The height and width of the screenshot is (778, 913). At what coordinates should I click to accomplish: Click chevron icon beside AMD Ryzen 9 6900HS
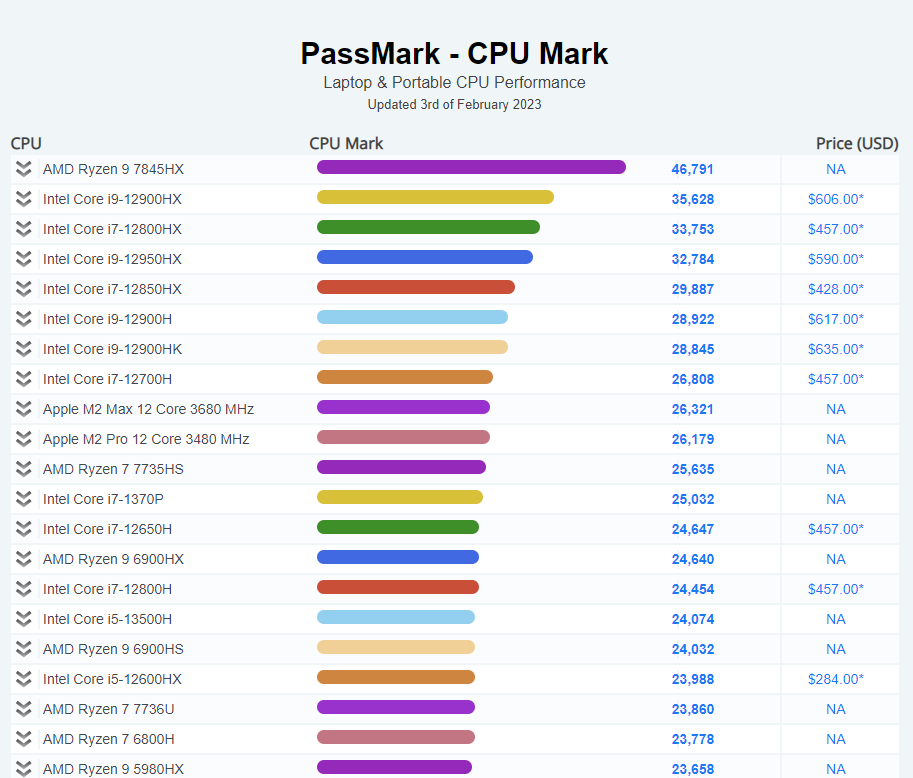click(x=23, y=649)
